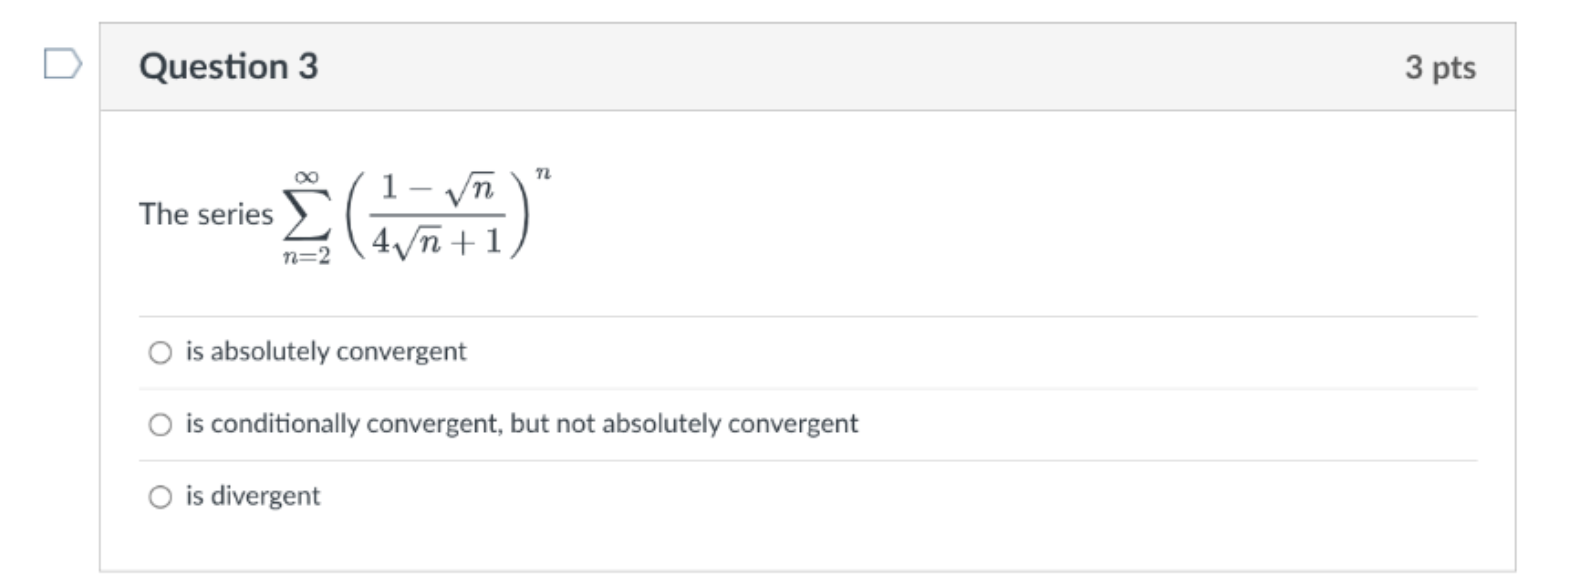1596x588 pixels.
Task: Select 'is absolutely convergent'
Action: [326, 352]
